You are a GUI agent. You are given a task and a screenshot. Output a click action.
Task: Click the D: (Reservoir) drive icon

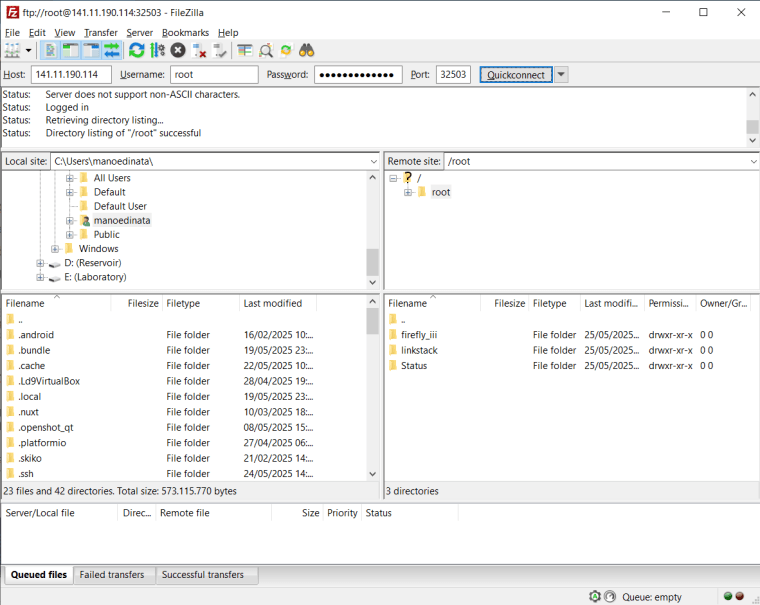click(x=55, y=263)
